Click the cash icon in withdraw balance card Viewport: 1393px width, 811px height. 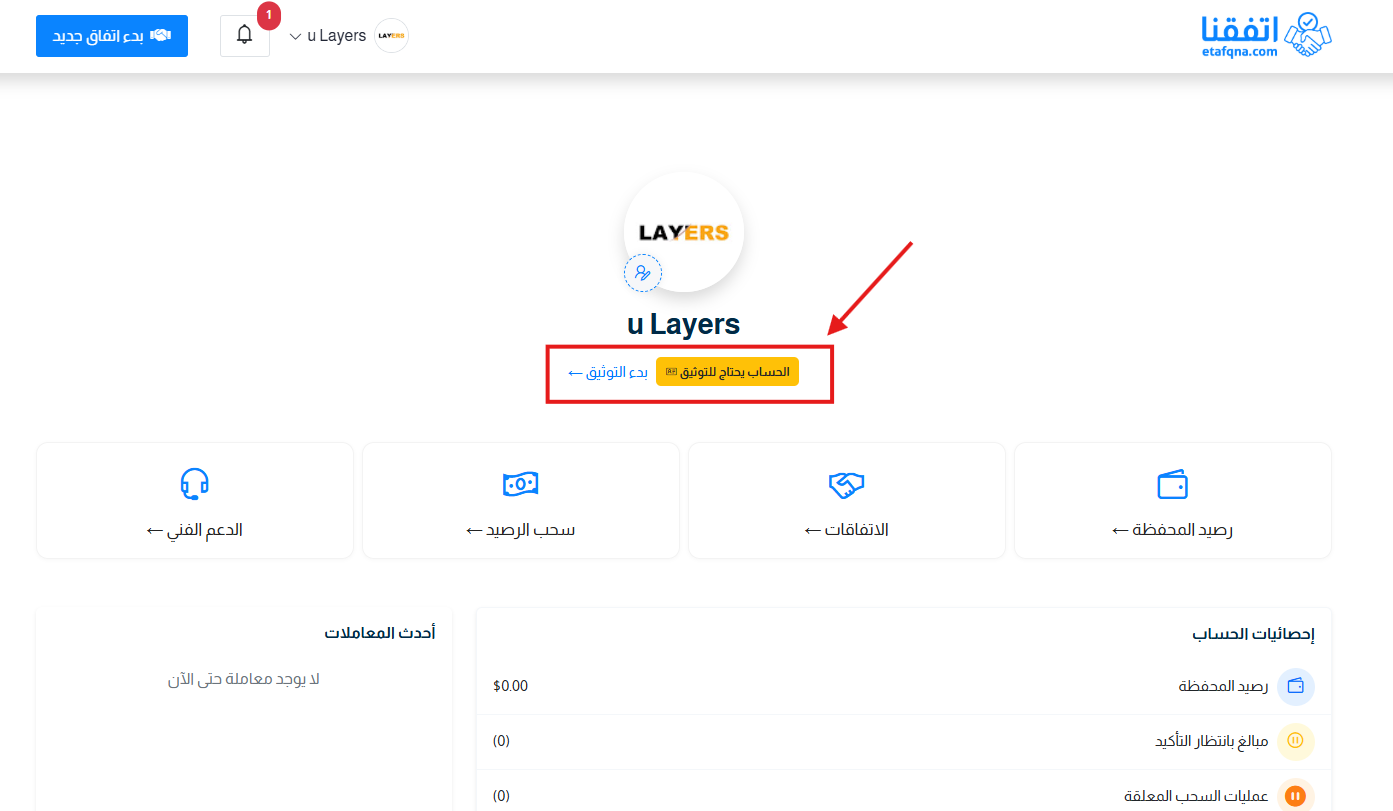coord(520,485)
